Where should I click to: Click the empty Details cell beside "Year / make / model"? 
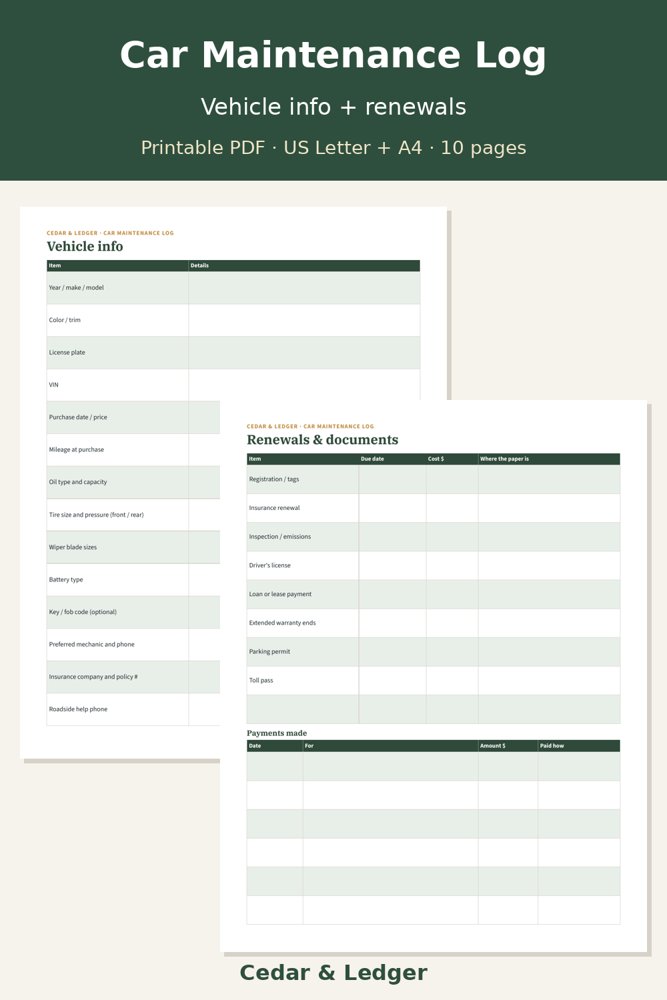(x=304, y=288)
